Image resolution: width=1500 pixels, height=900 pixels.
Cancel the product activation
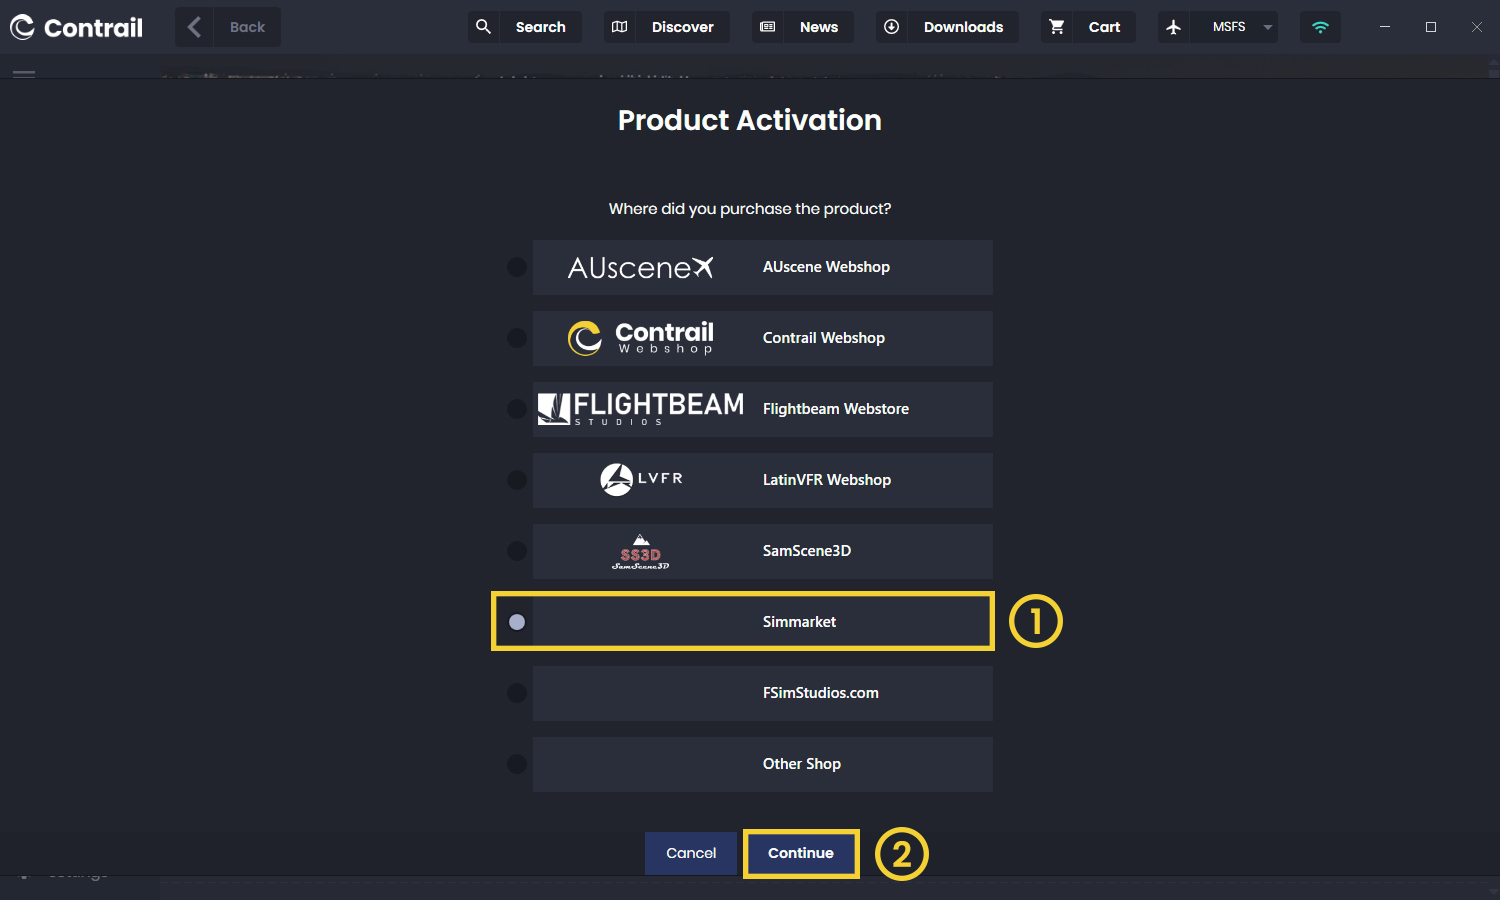tap(691, 853)
